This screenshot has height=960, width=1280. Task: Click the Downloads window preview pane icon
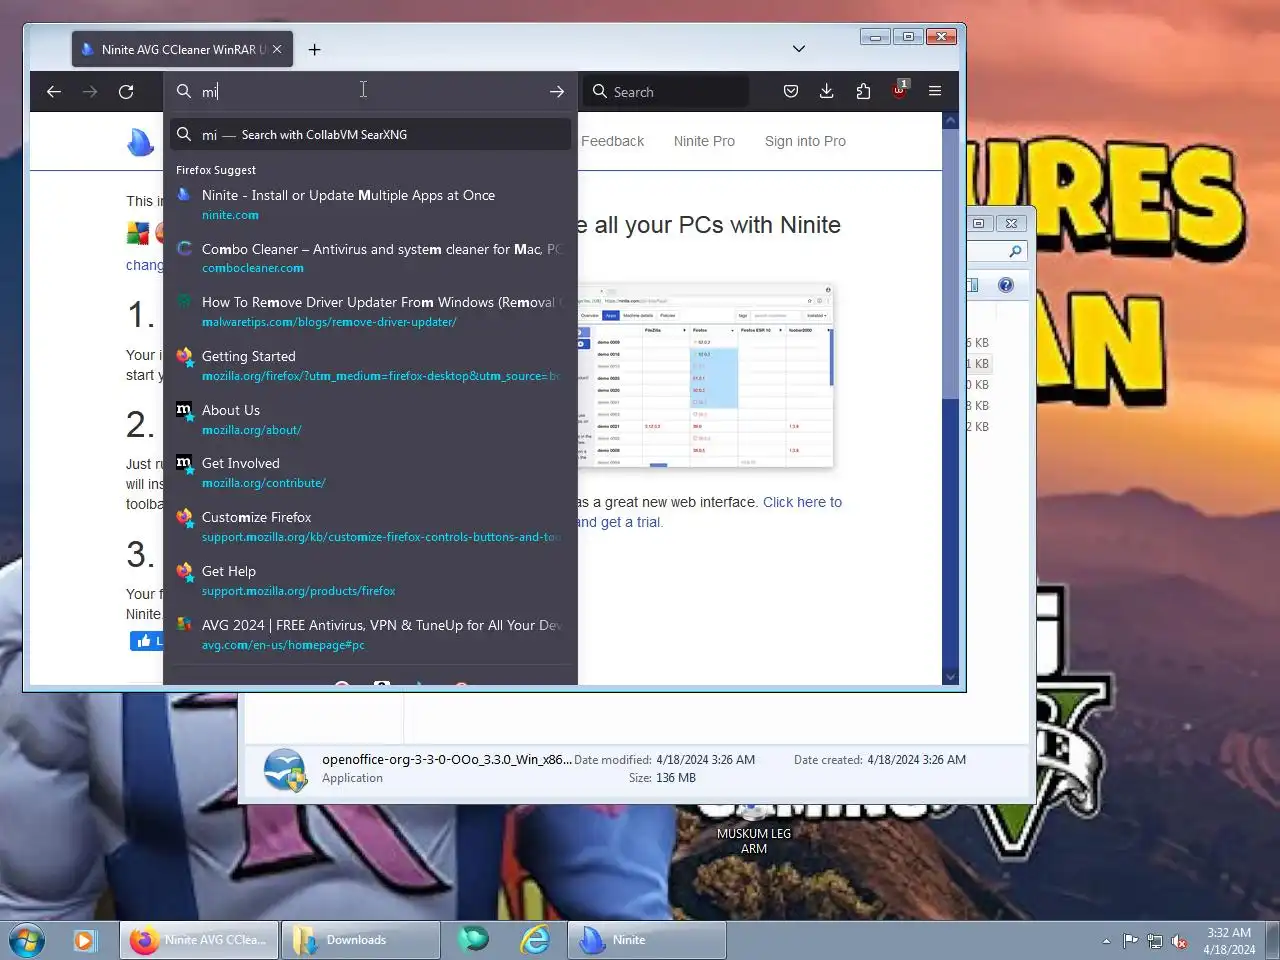[x=972, y=285]
